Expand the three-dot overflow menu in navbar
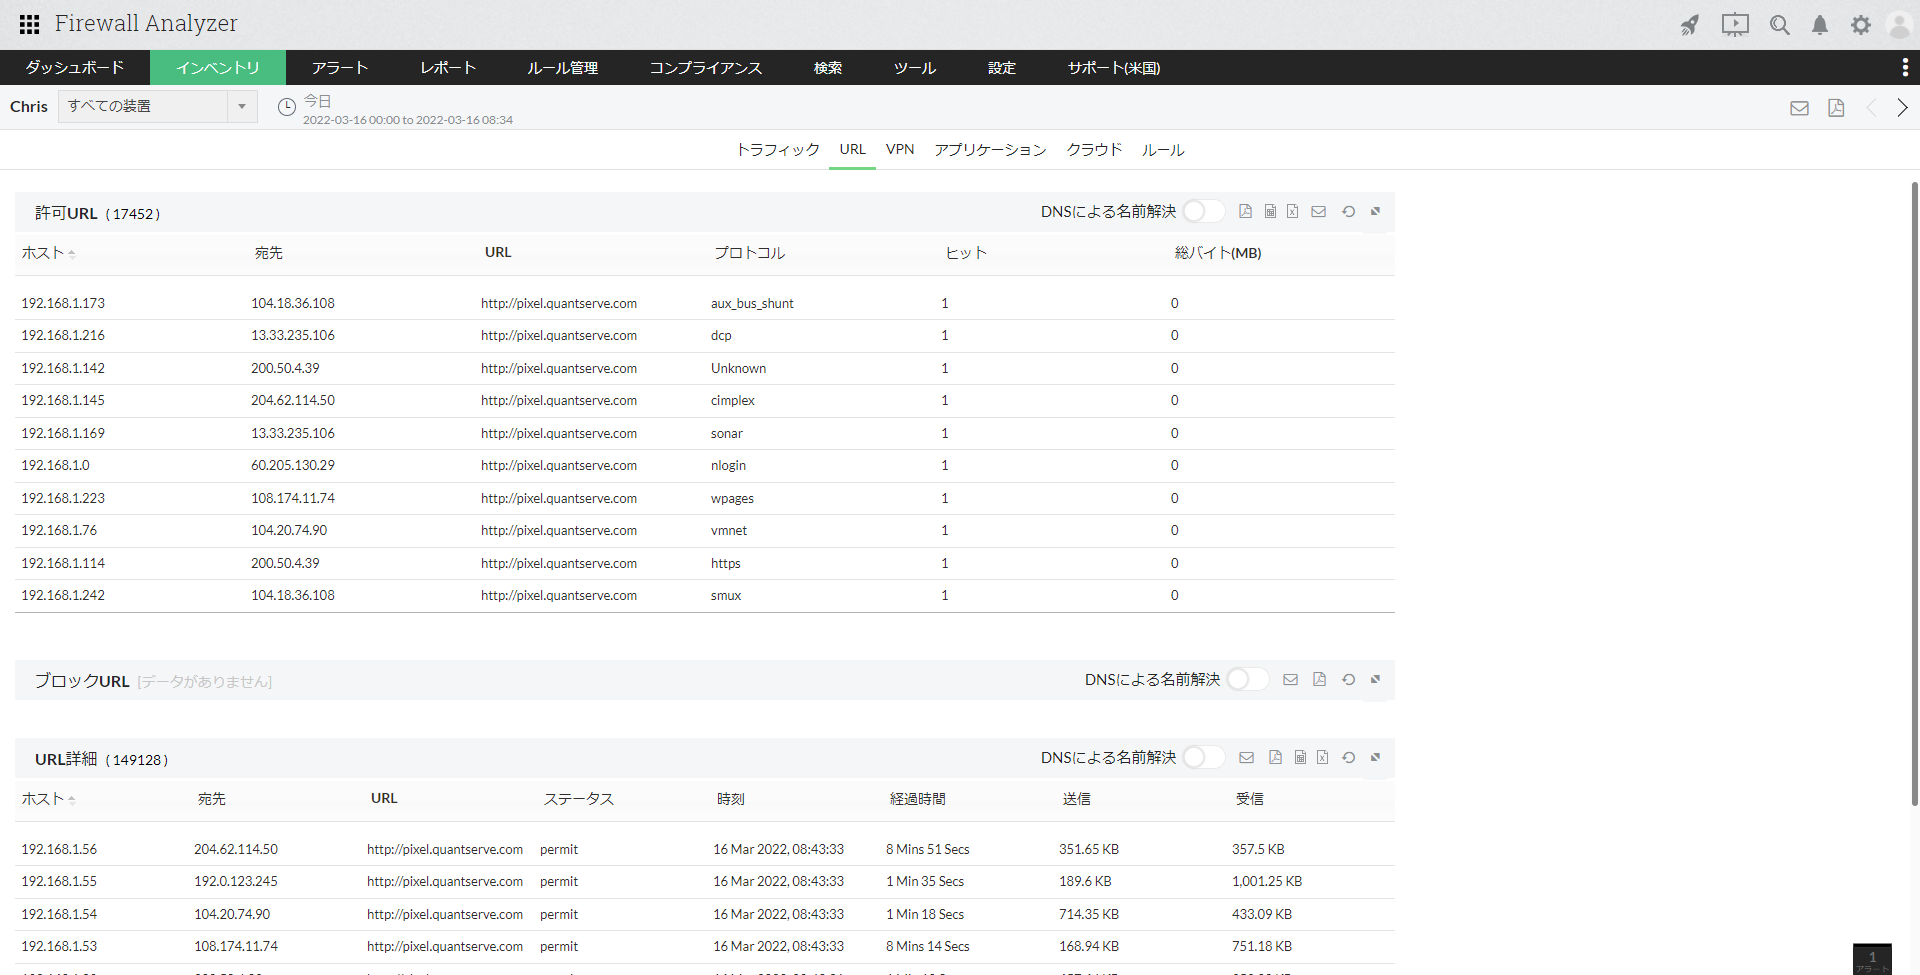1920x975 pixels. click(1904, 67)
